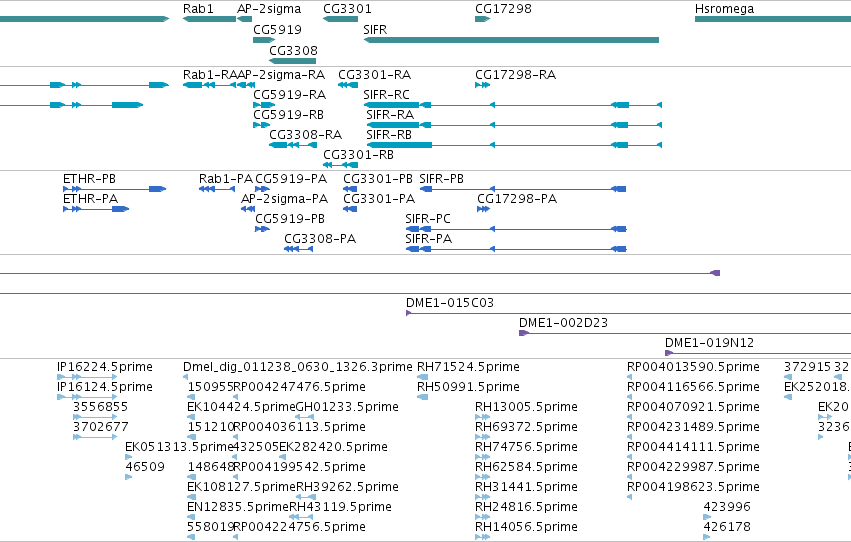Click the RP004116566.5prime EST label
851x542 pixels.
point(693,387)
